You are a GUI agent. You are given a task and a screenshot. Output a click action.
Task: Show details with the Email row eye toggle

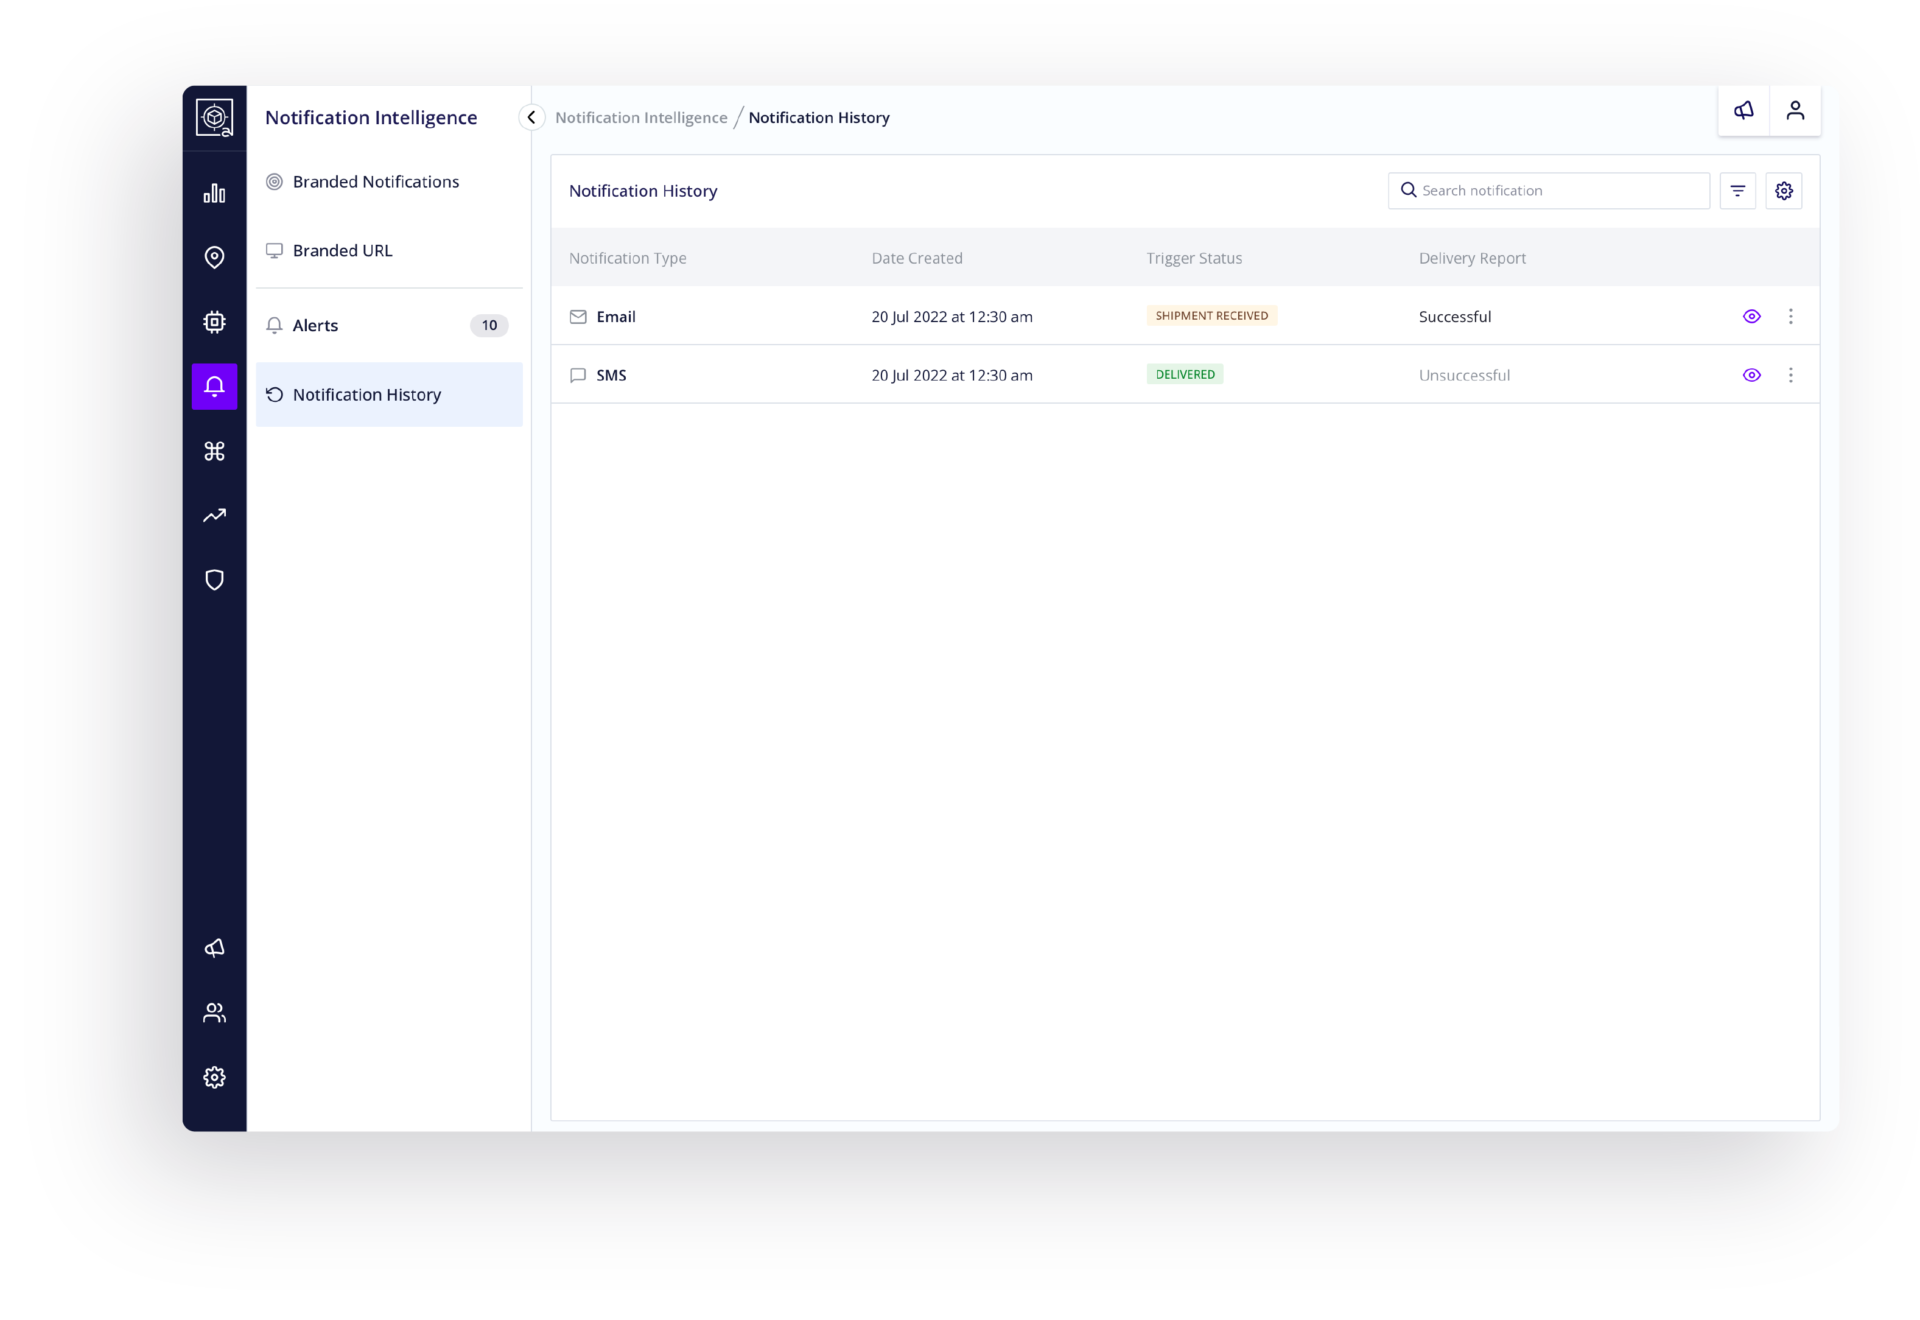click(1752, 316)
